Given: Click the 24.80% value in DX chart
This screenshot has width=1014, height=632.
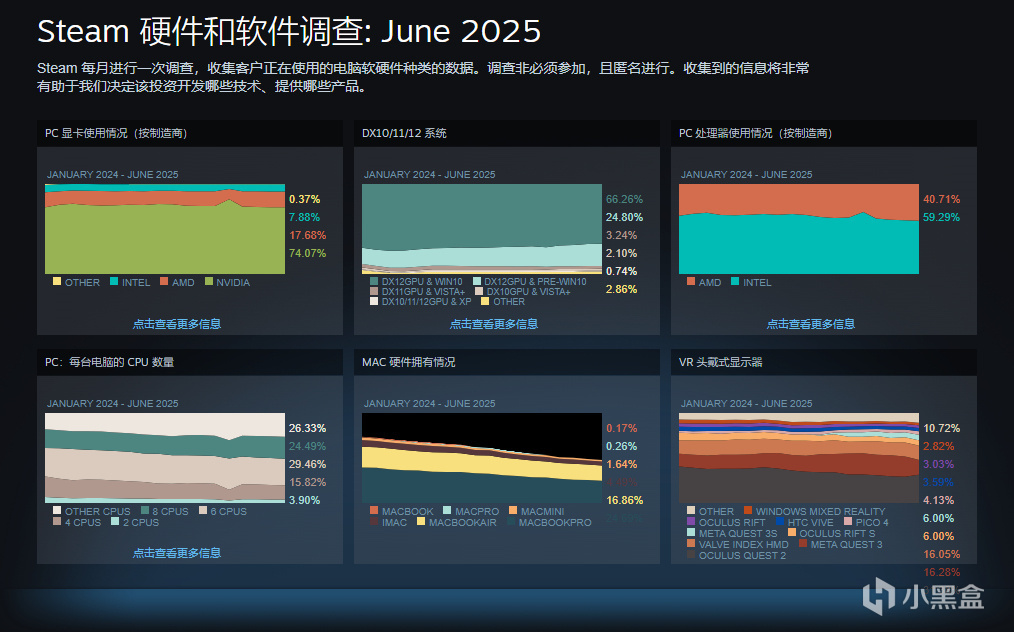Looking at the screenshot, I should [624, 217].
